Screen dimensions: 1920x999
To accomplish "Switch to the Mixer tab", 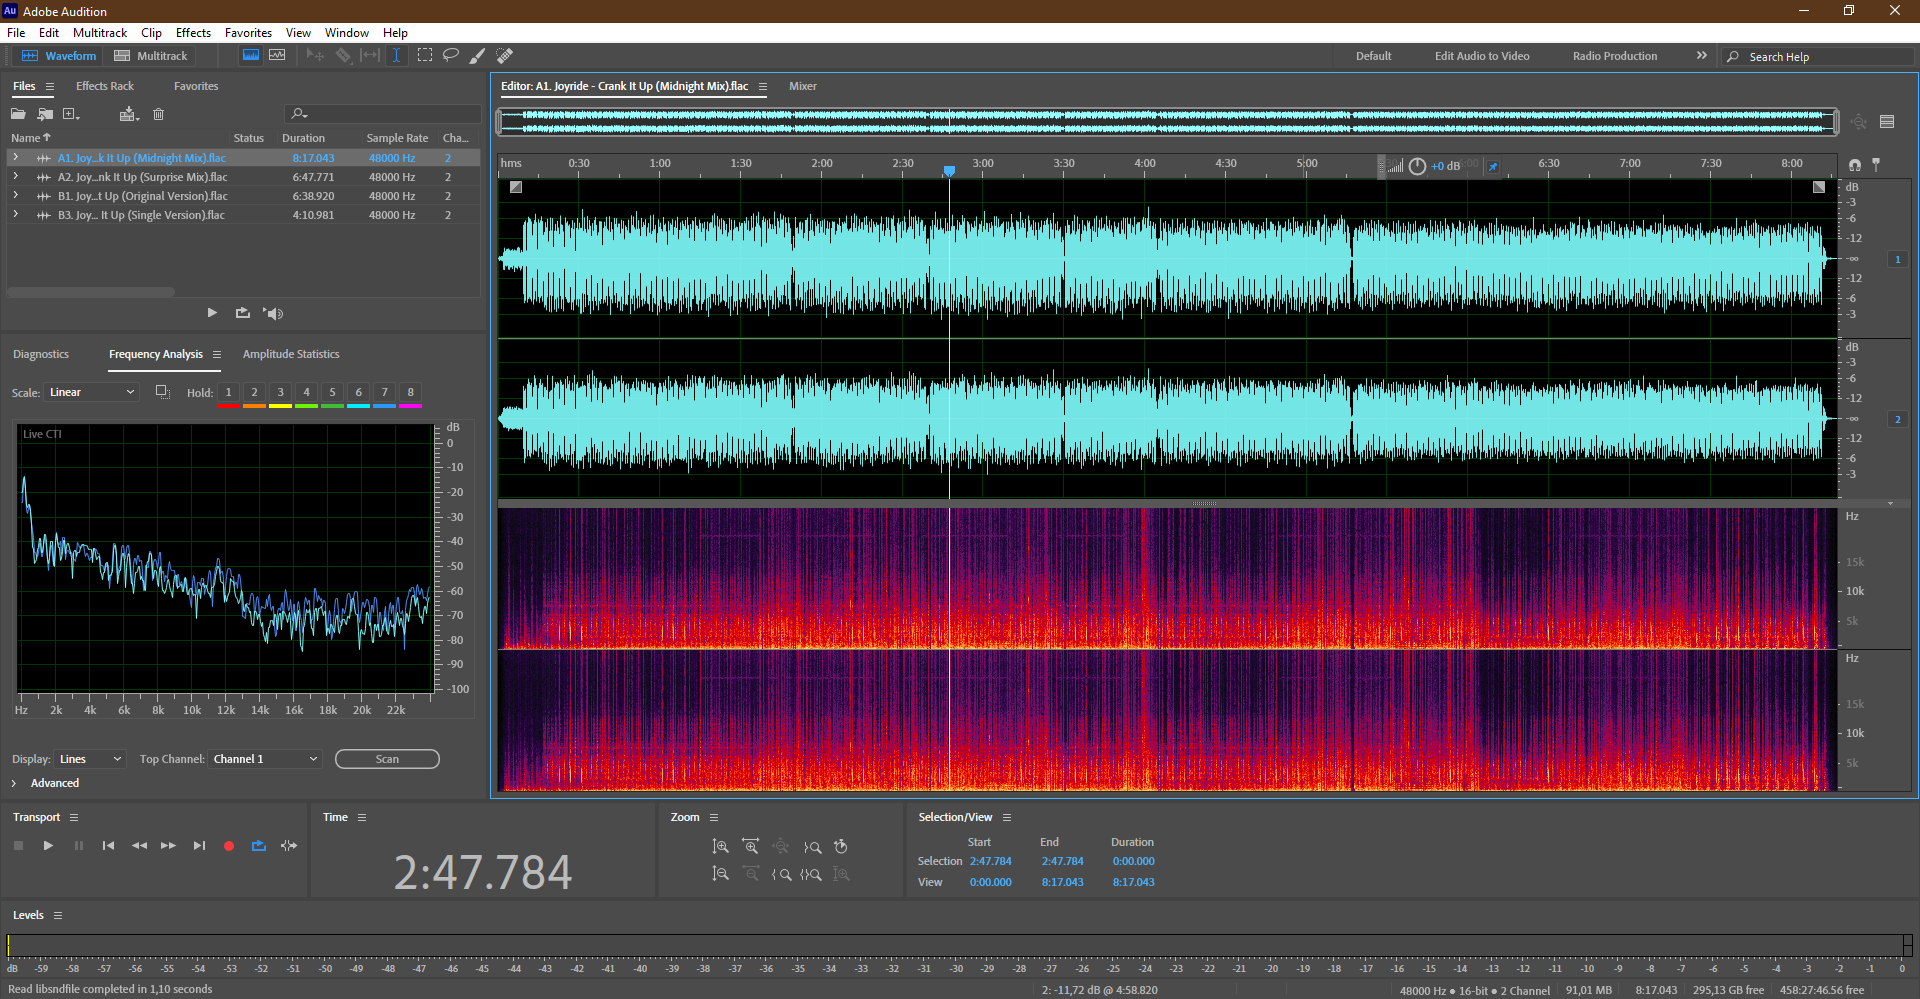I will 803,86.
